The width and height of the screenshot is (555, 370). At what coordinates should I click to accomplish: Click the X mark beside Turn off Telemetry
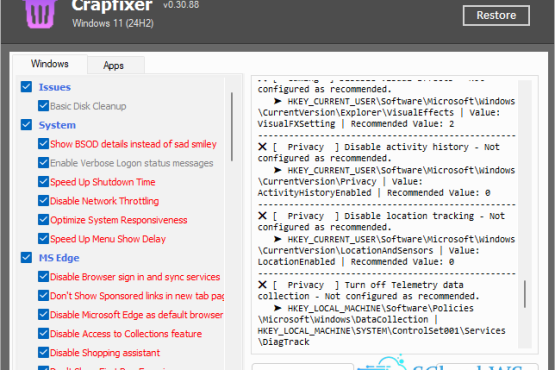[262, 285]
